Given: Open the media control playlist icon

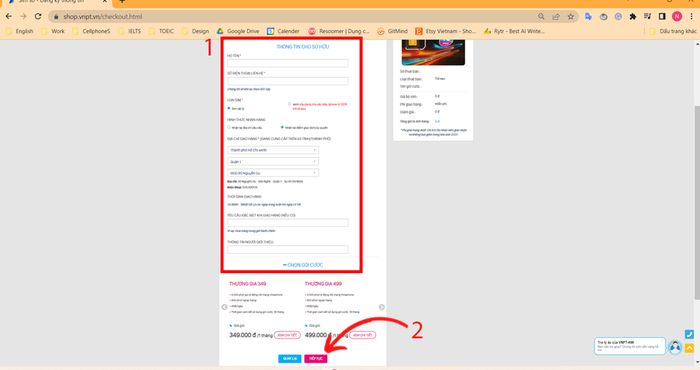Looking at the screenshot, I should (x=647, y=17).
